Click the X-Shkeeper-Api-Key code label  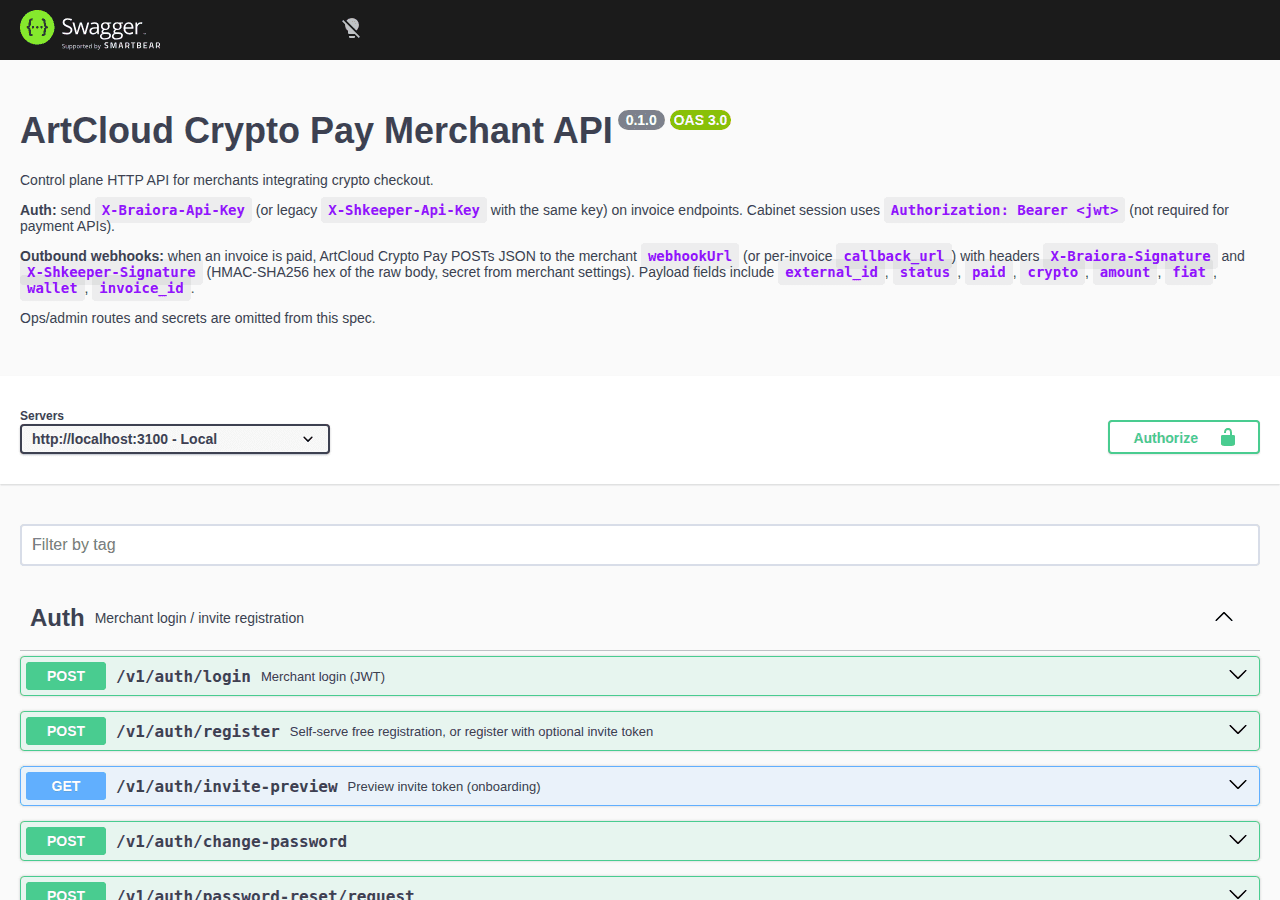[404, 210]
